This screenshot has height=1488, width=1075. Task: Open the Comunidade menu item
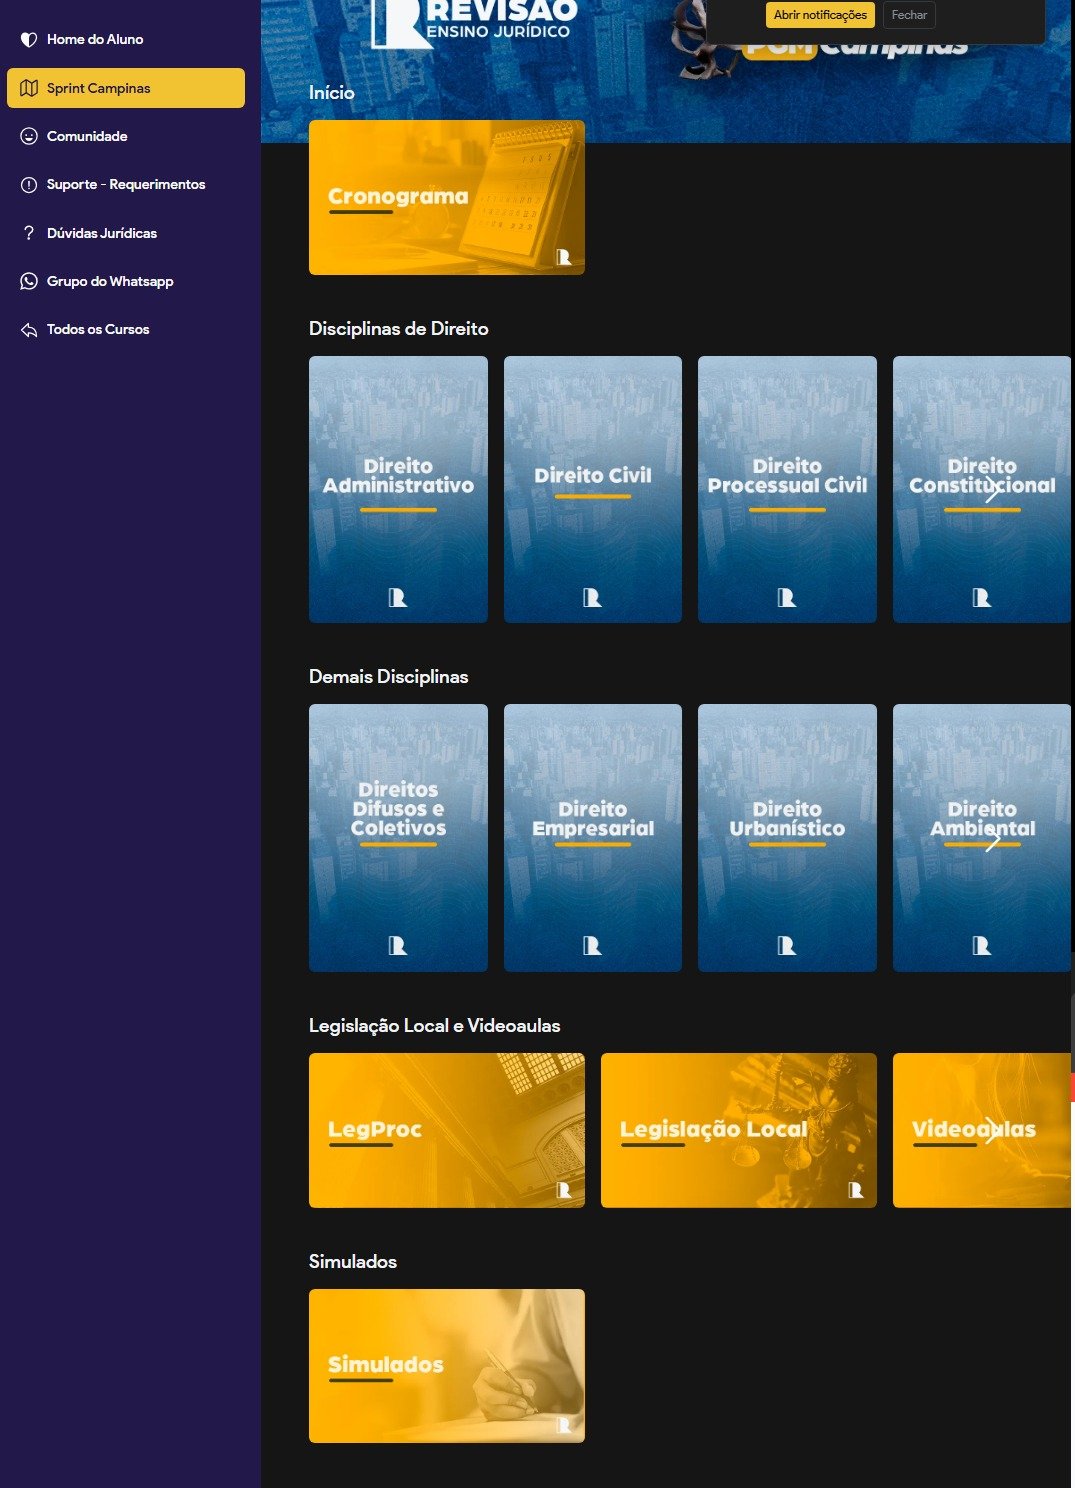pos(87,136)
